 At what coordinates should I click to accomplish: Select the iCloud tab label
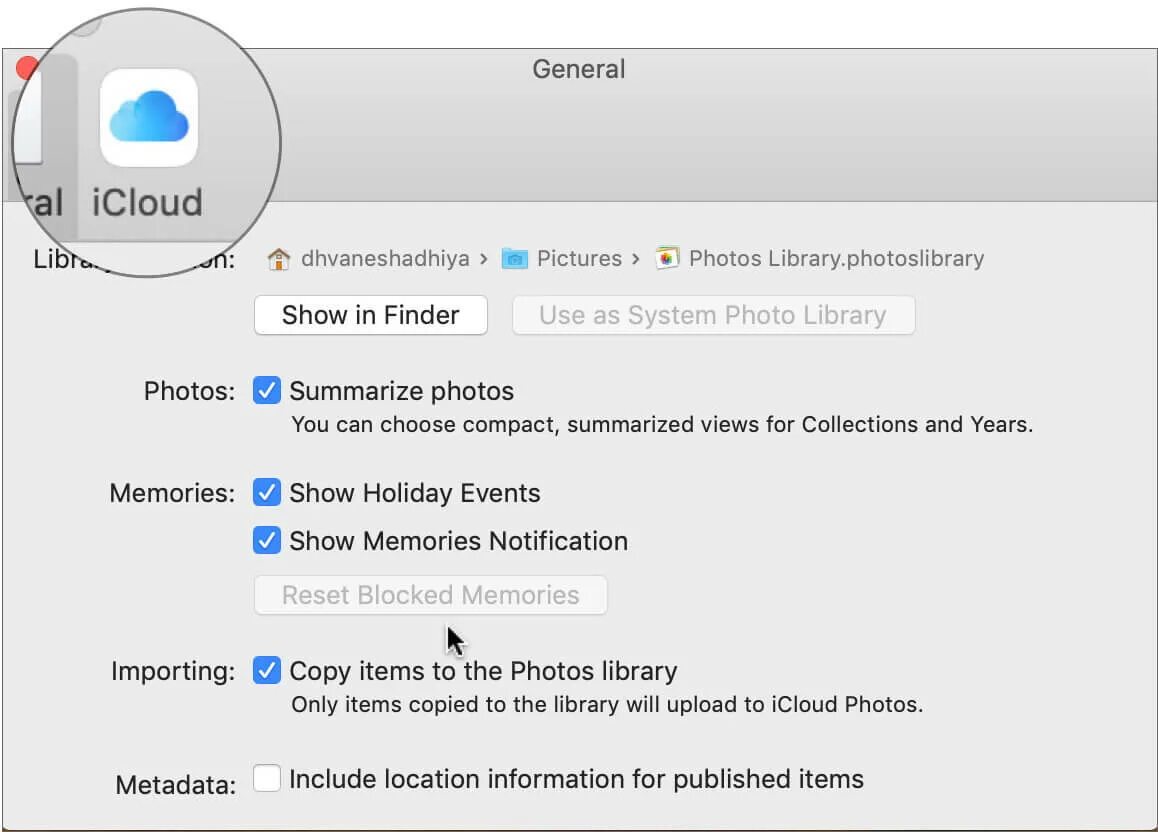pyautogui.click(x=147, y=202)
